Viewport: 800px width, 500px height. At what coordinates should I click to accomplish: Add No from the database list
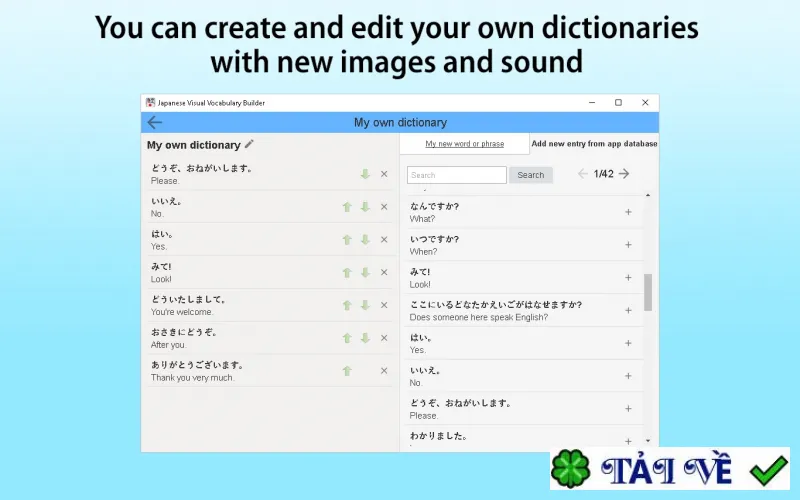[628, 376]
